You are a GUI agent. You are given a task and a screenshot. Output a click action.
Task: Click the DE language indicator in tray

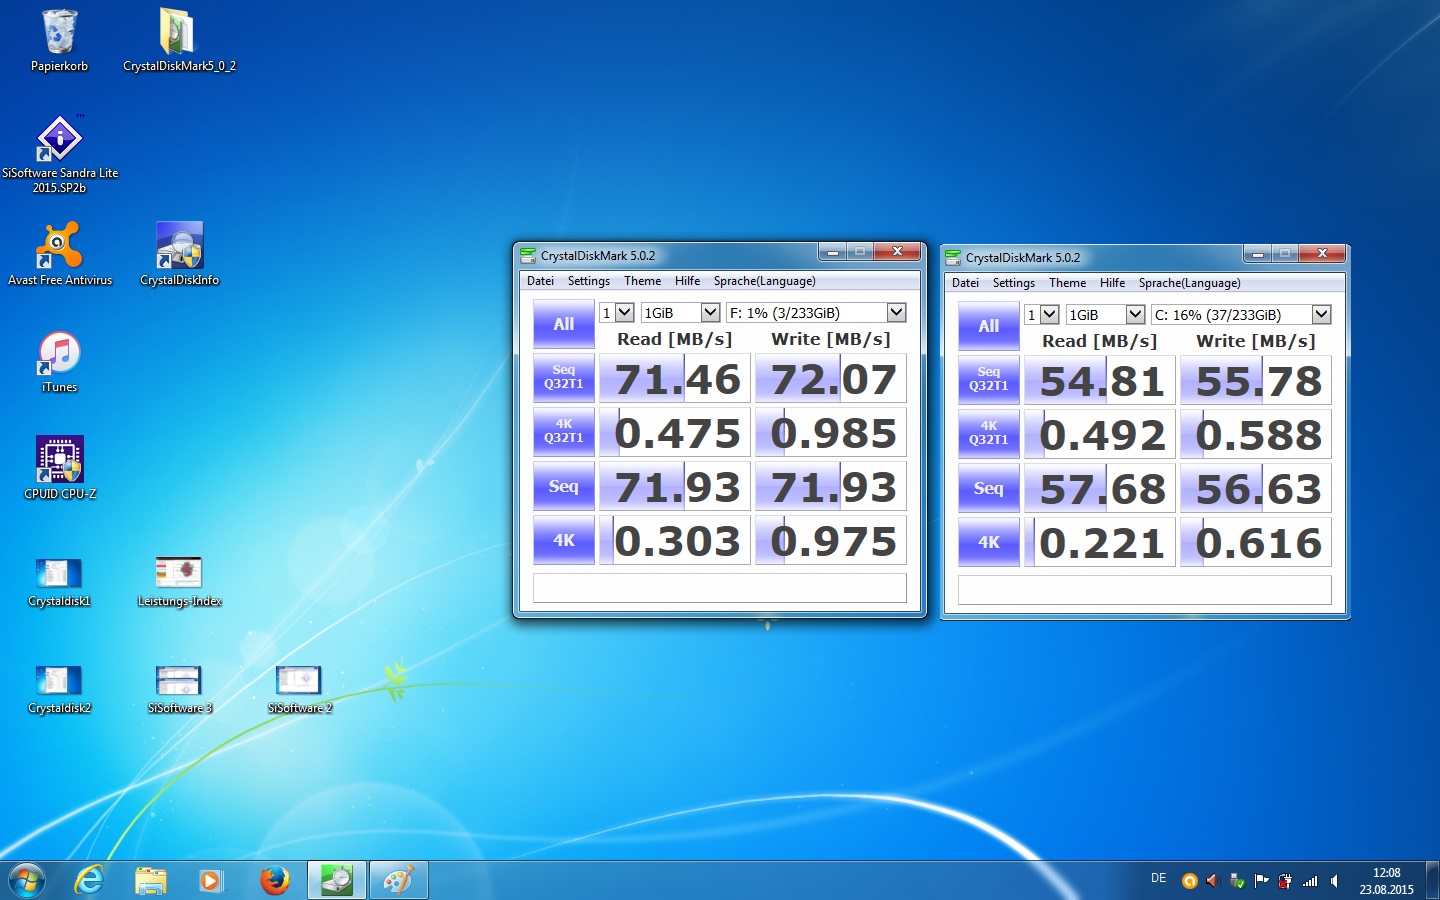coord(1158,878)
